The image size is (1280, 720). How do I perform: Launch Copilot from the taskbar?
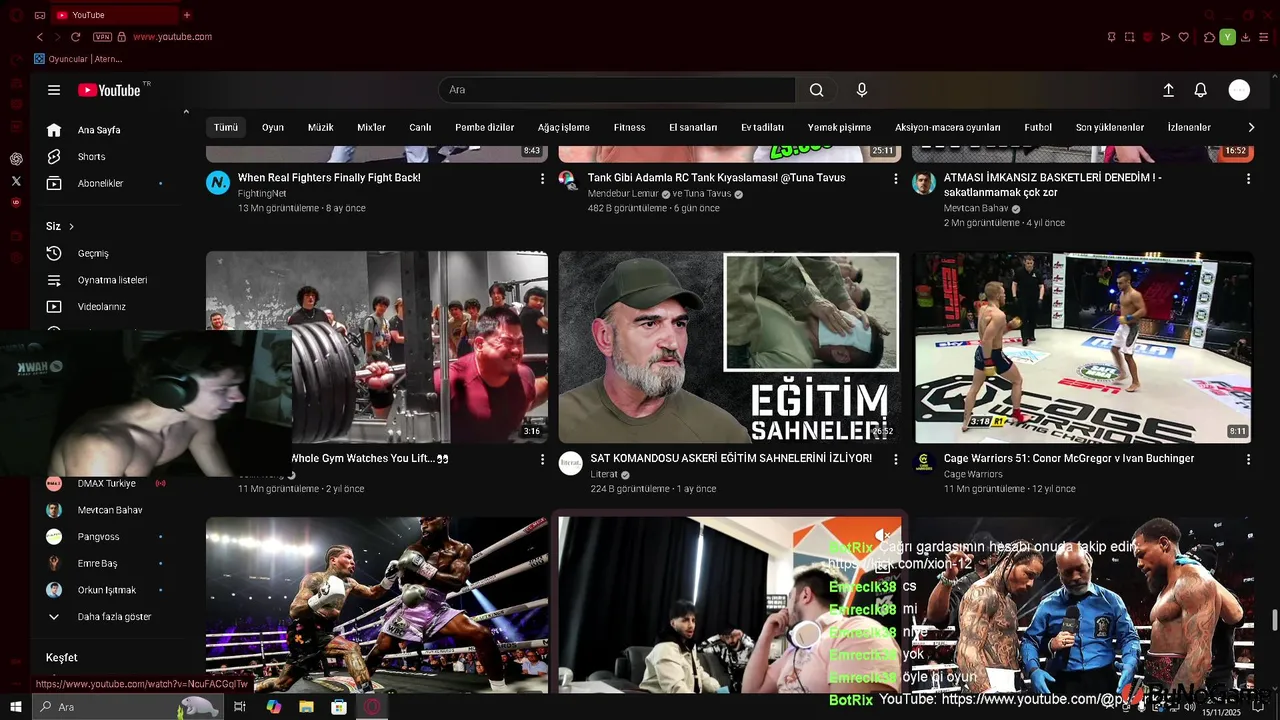point(274,707)
